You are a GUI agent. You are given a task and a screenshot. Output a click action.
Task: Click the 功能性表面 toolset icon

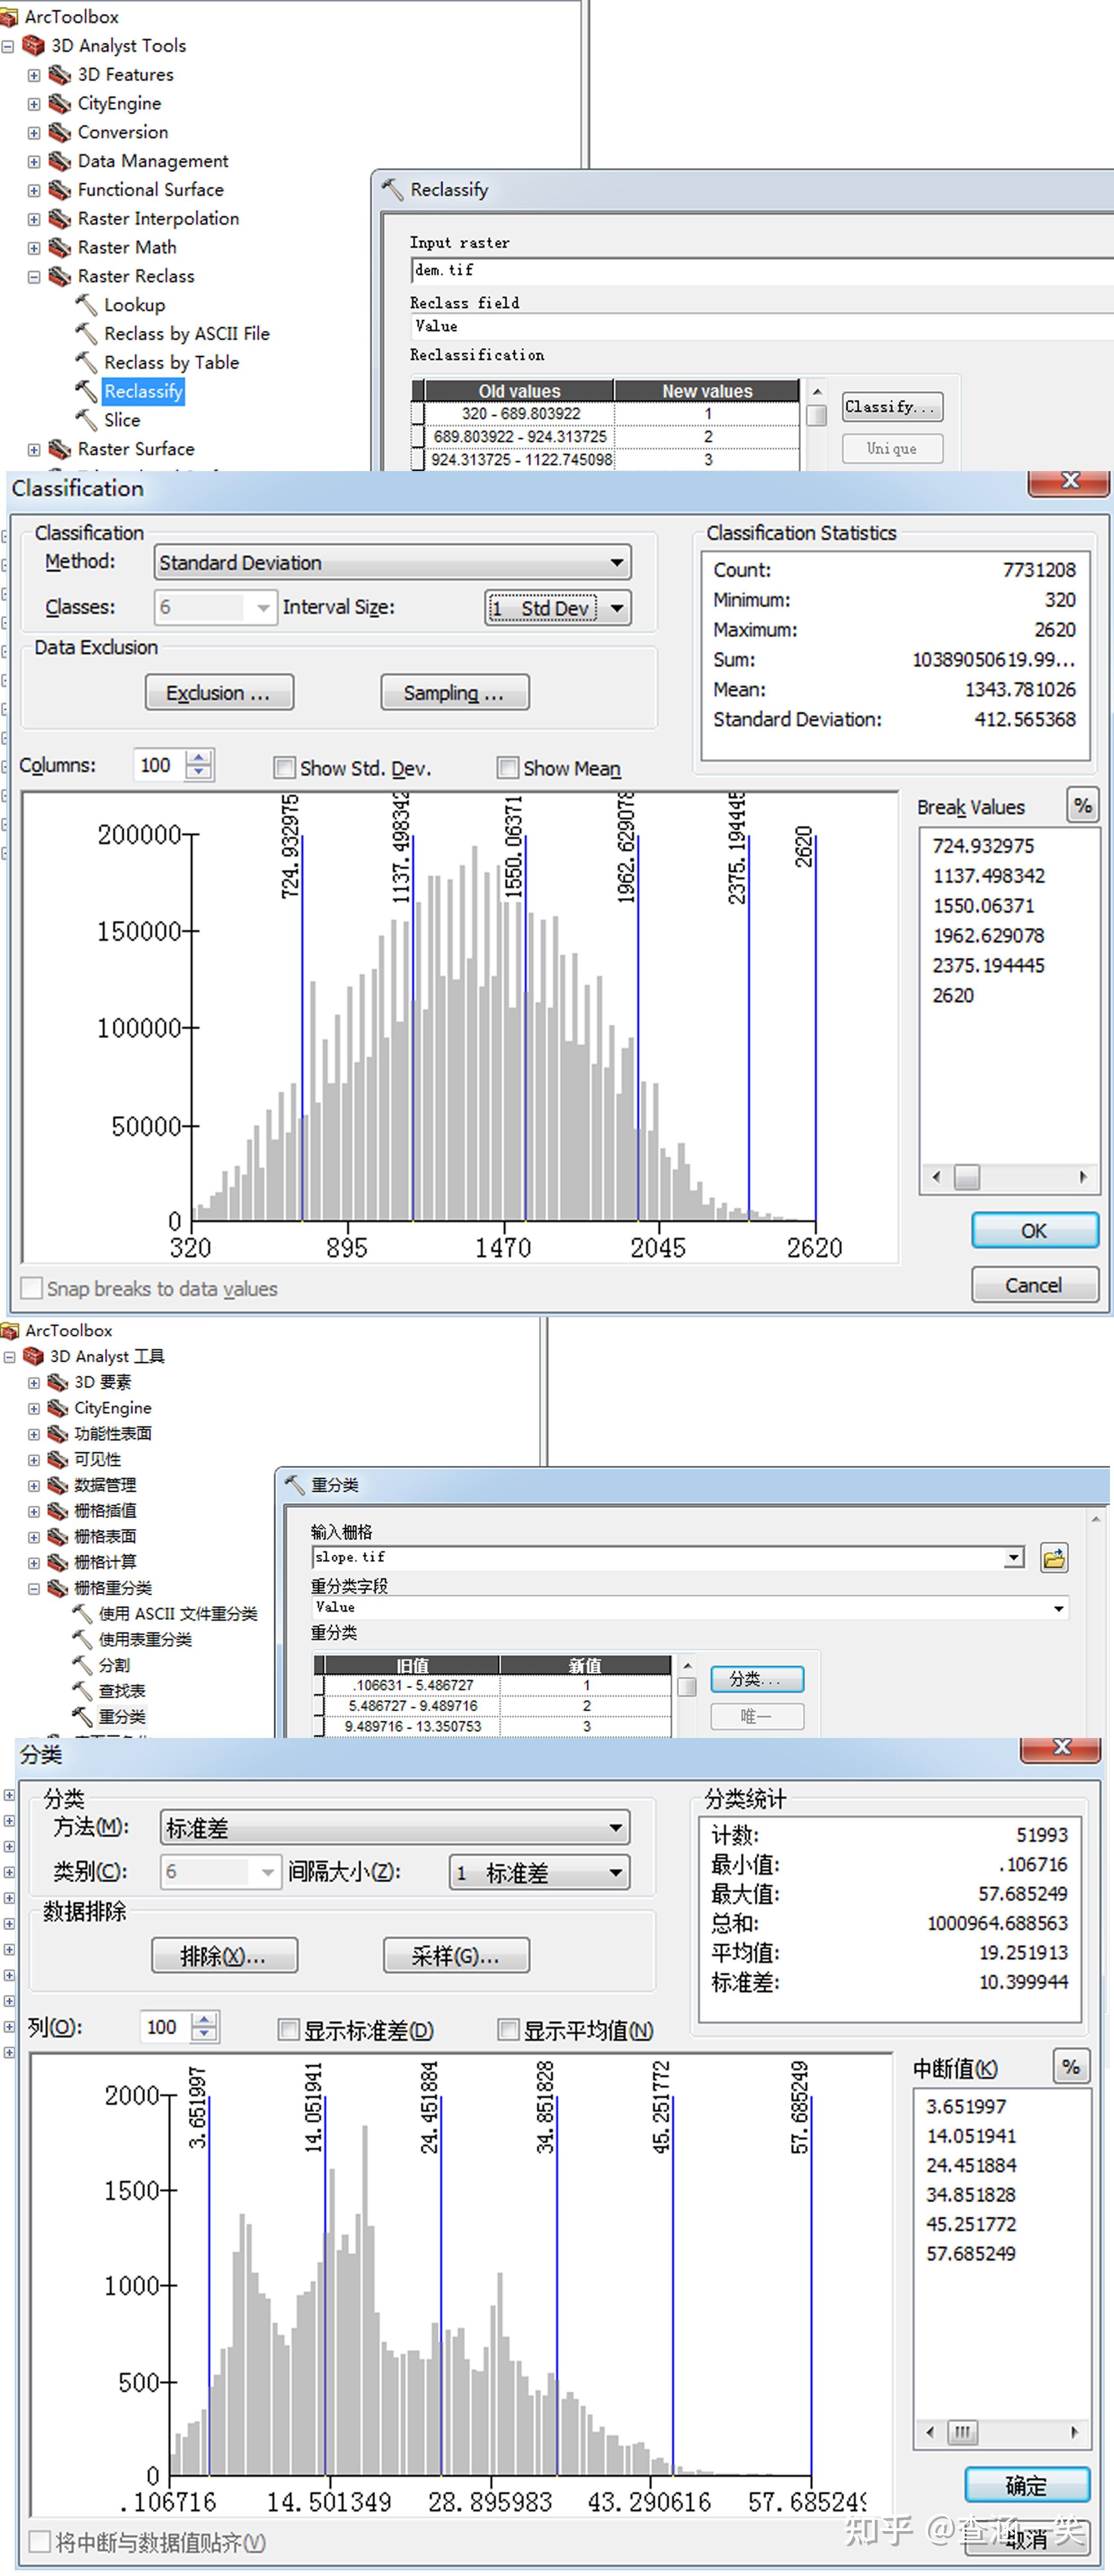pyautogui.click(x=58, y=1434)
